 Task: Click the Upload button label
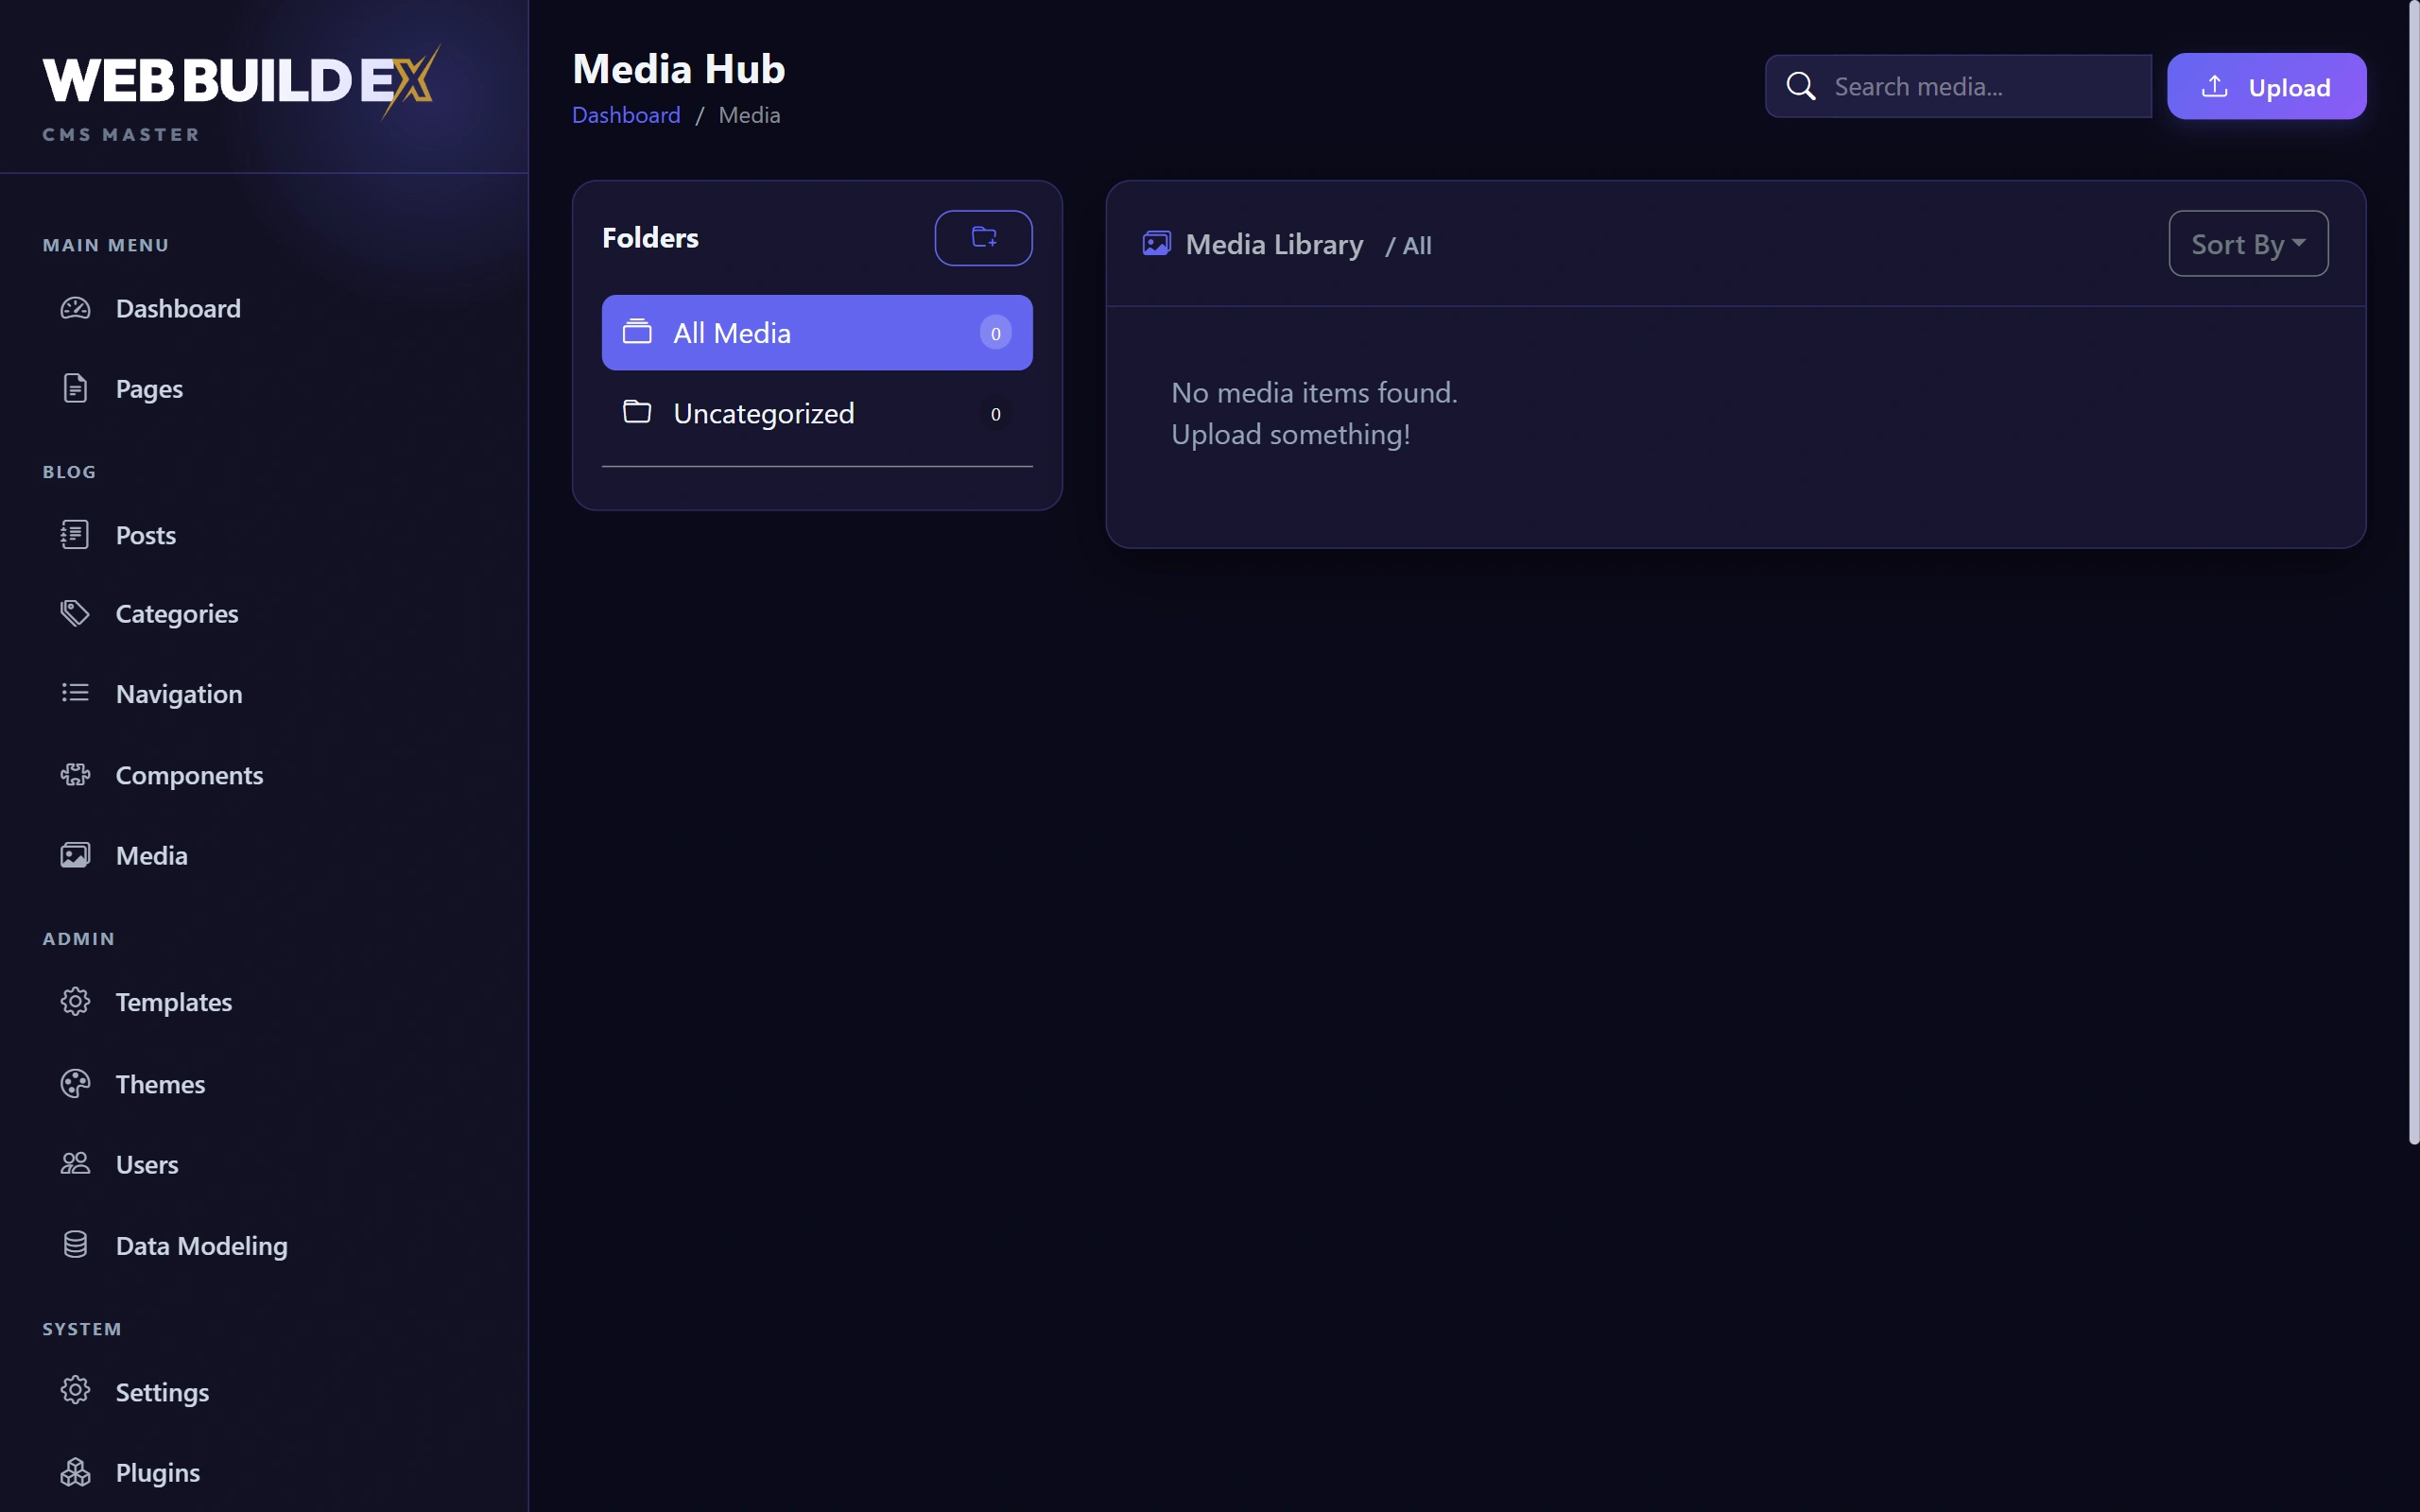(x=2289, y=87)
